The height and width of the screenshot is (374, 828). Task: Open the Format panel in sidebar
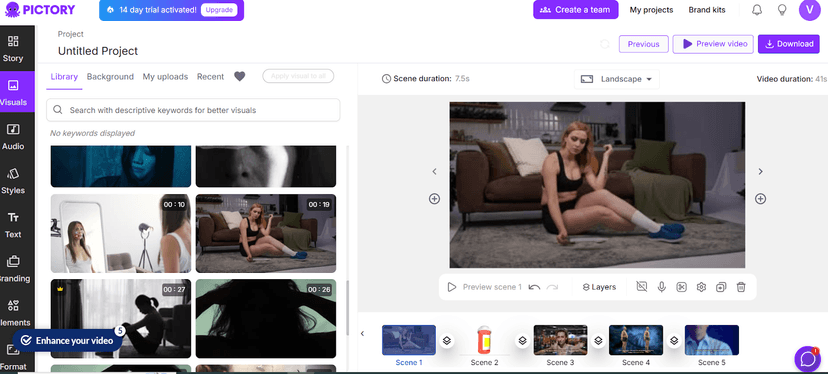13,357
